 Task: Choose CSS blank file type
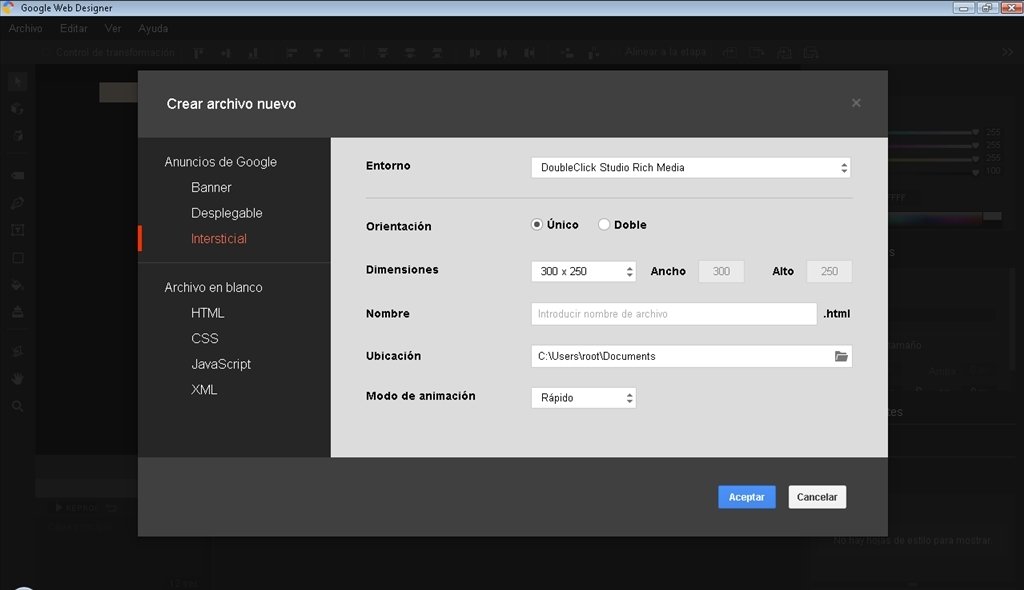[x=204, y=338]
